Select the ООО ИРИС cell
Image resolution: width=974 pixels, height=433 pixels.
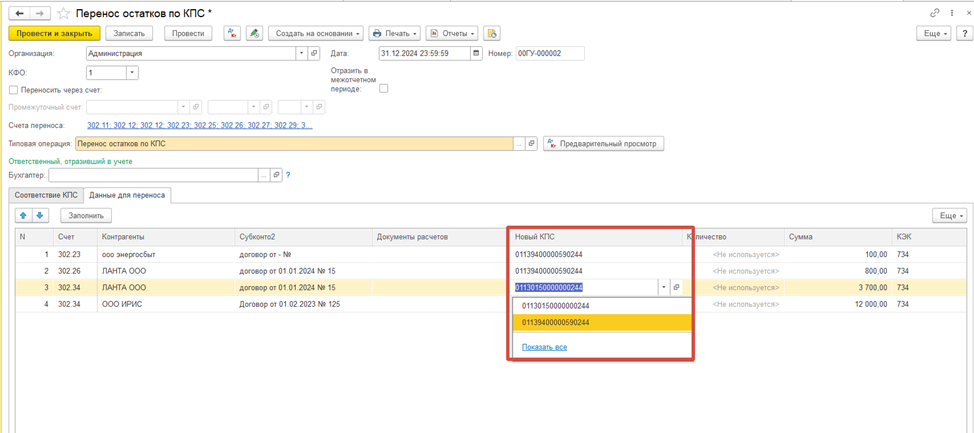point(165,304)
